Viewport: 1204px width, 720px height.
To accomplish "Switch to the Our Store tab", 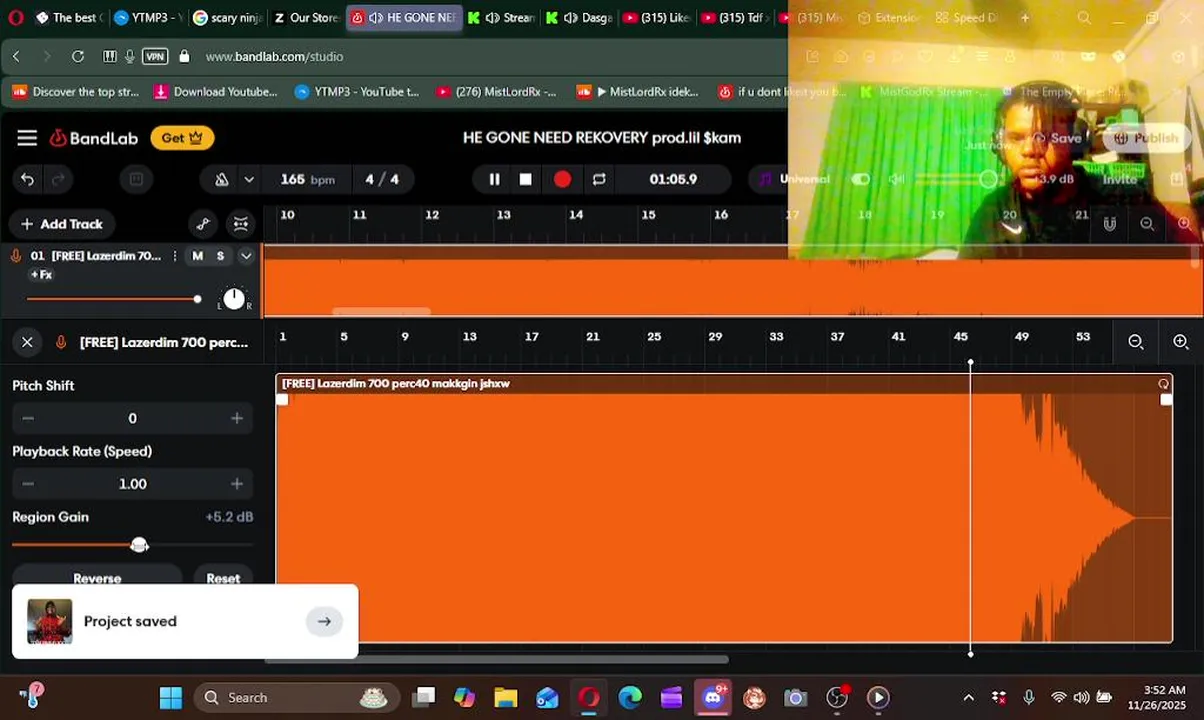I will point(305,18).
